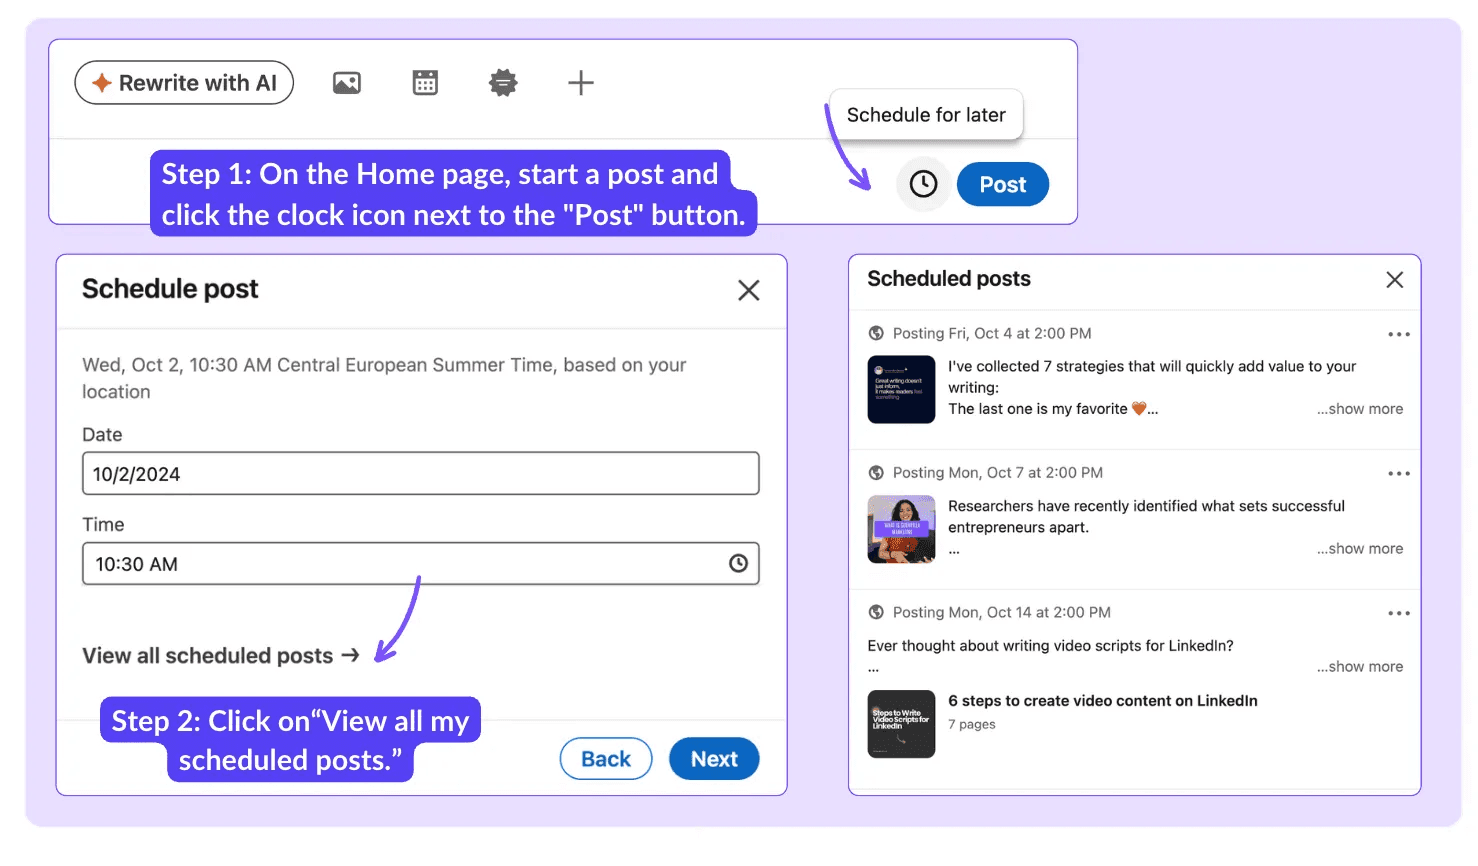The image size is (1478, 866).
Task: Close the Scheduled posts panel
Action: [x=1395, y=280]
